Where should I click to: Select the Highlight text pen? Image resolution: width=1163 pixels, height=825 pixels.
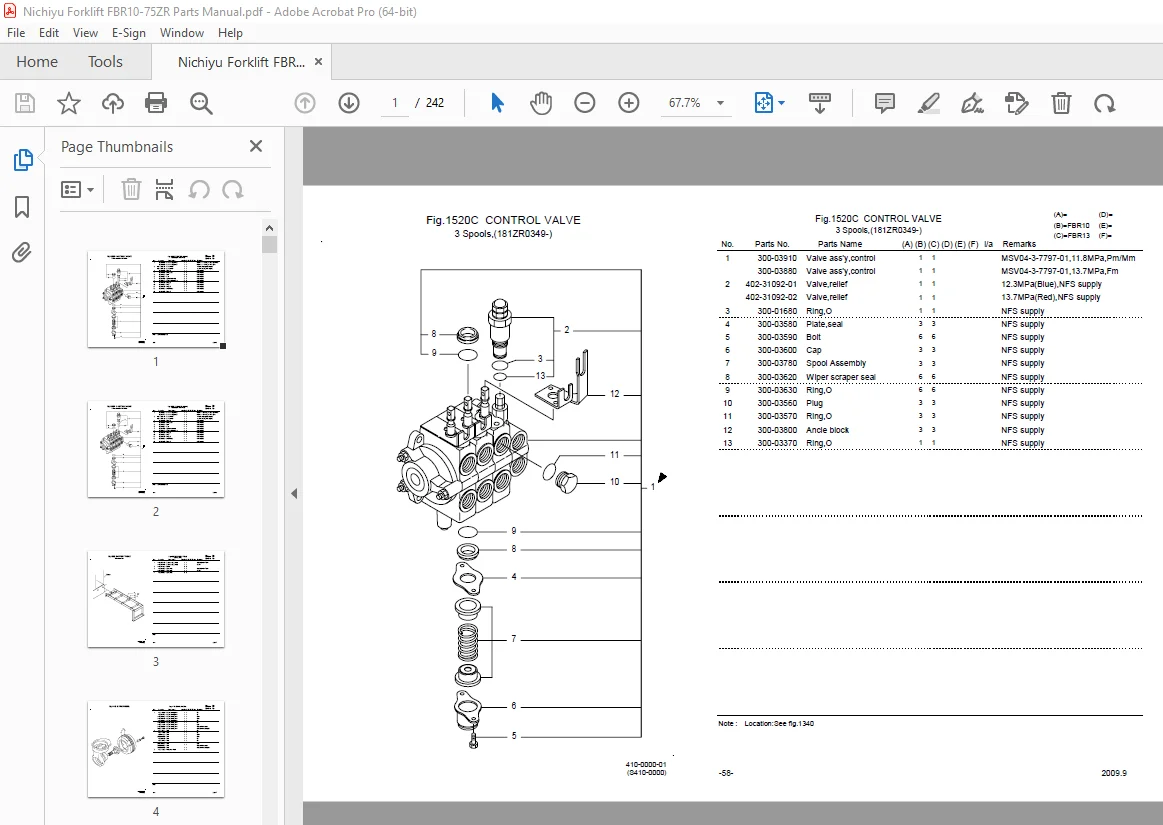[x=929, y=103]
